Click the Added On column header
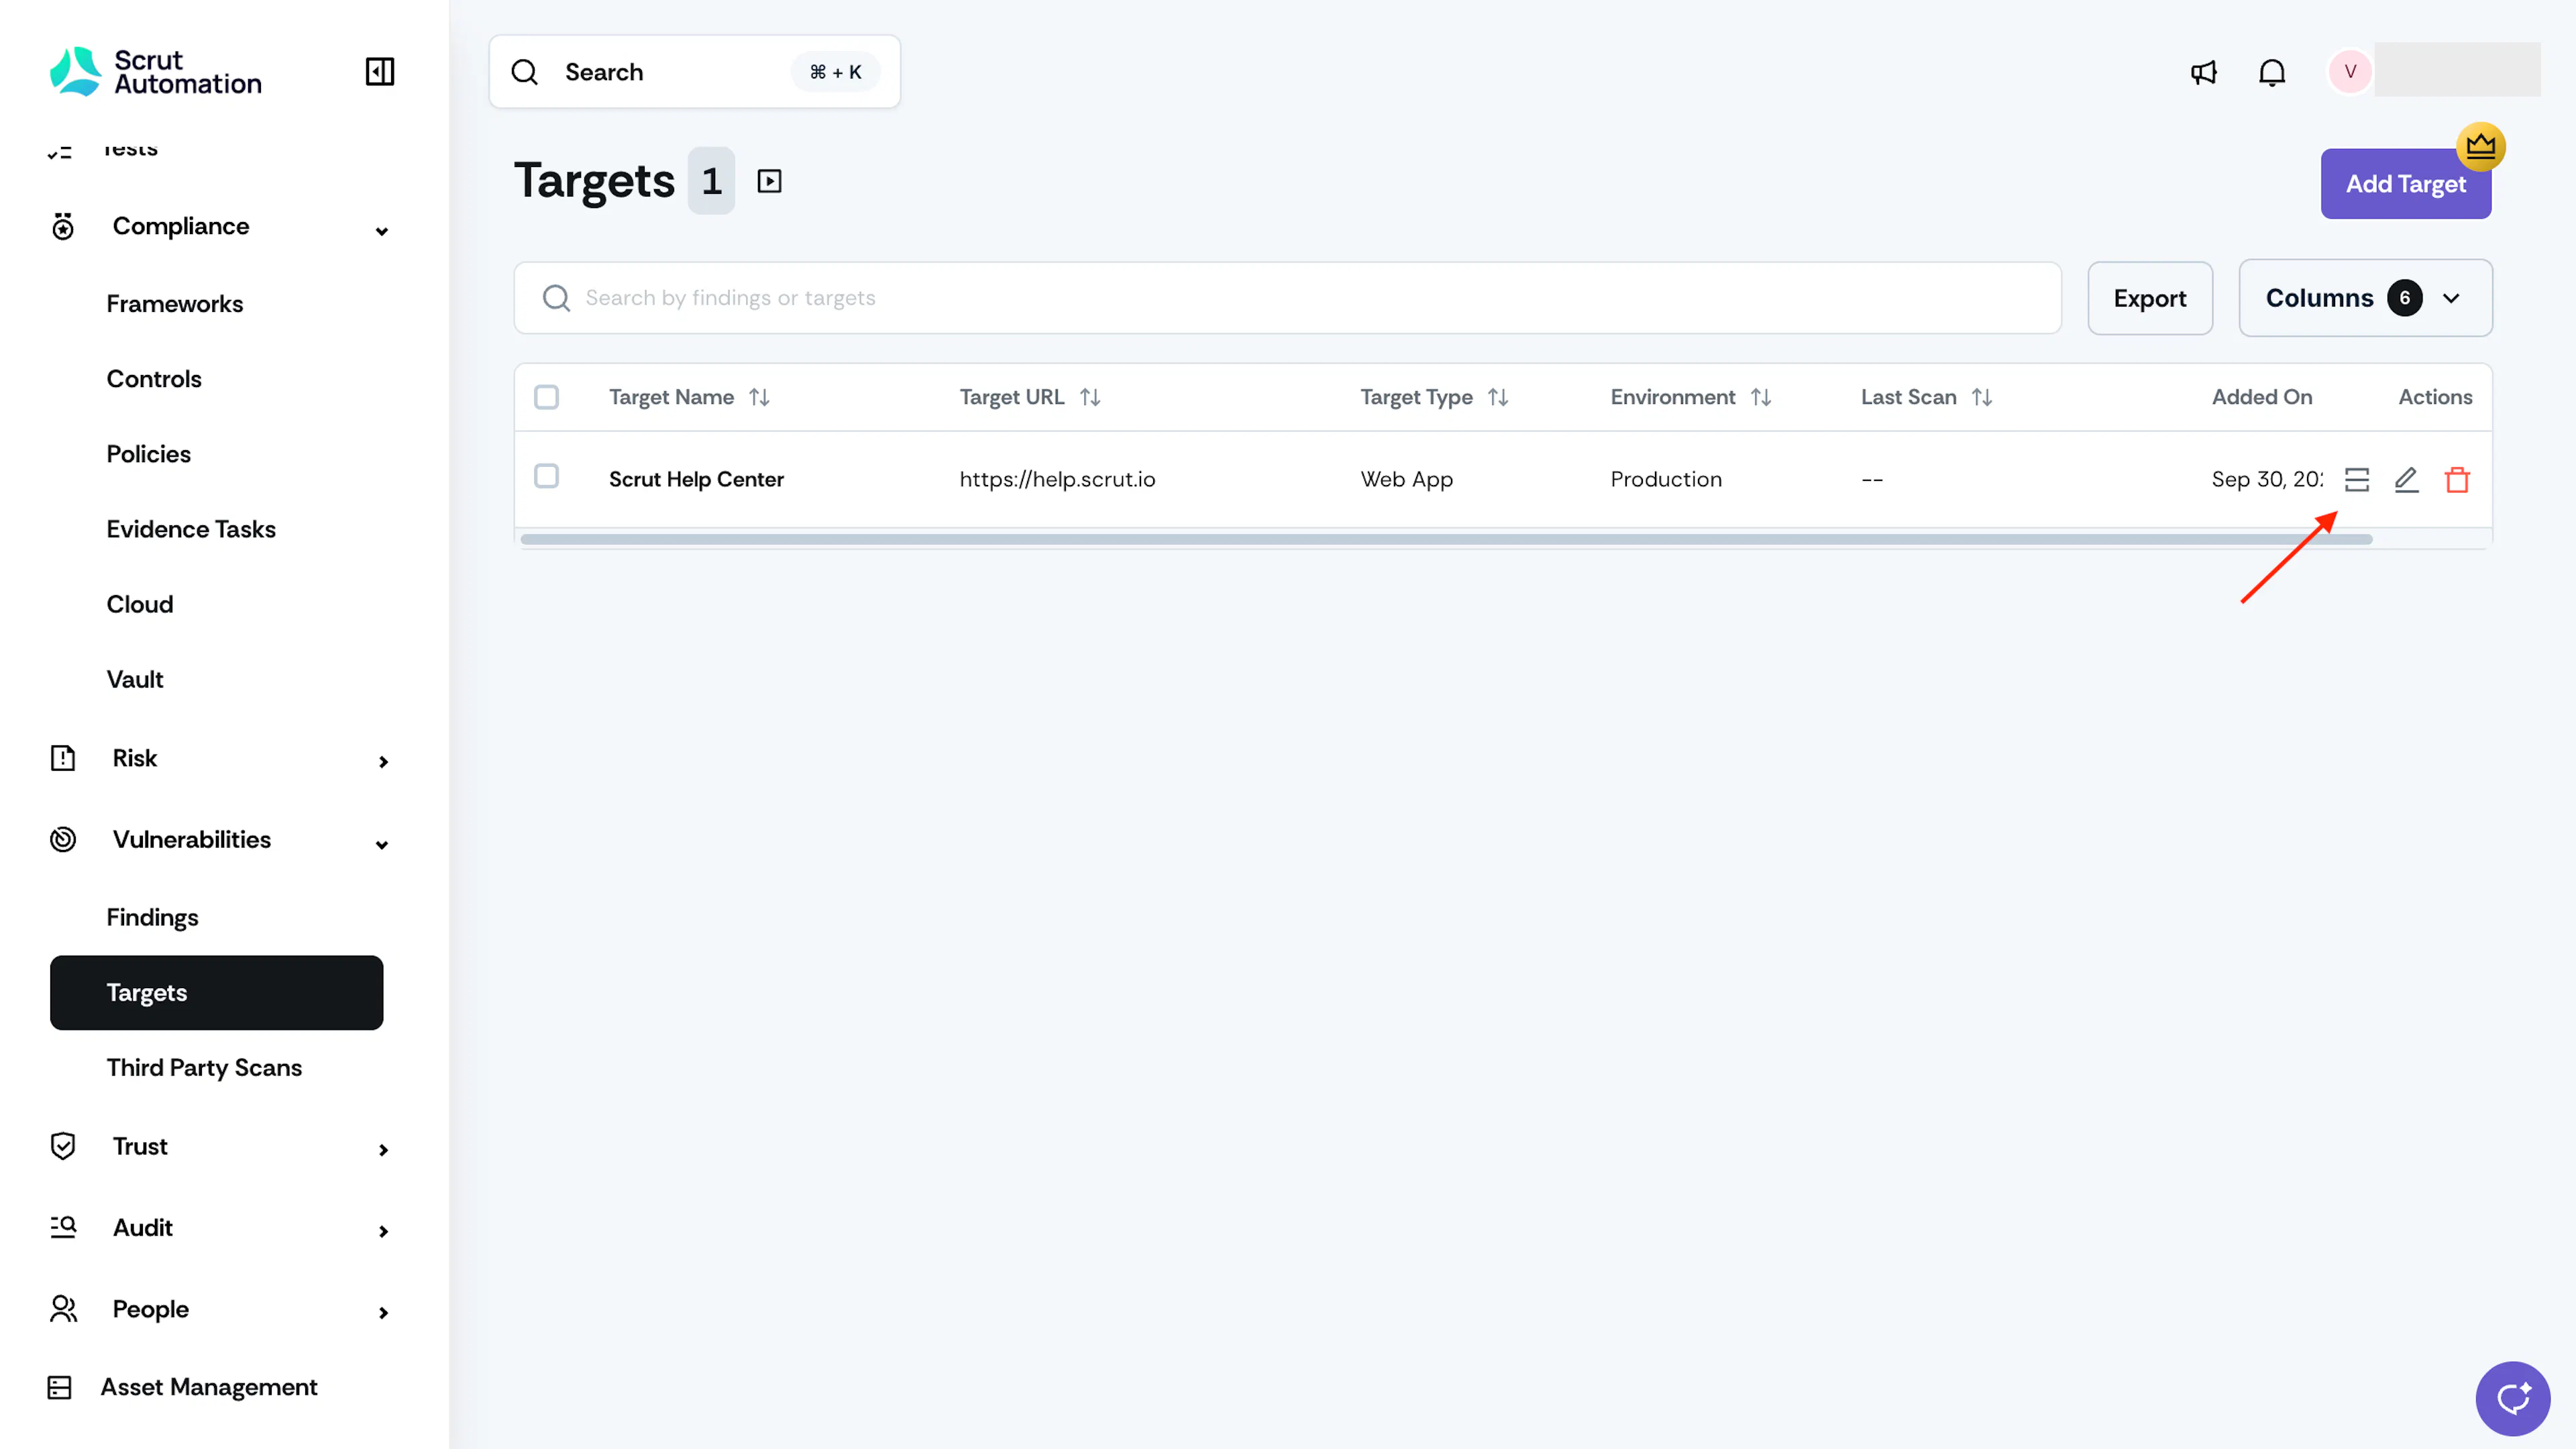This screenshot has width=2576, height=1449. point(2262,397)
